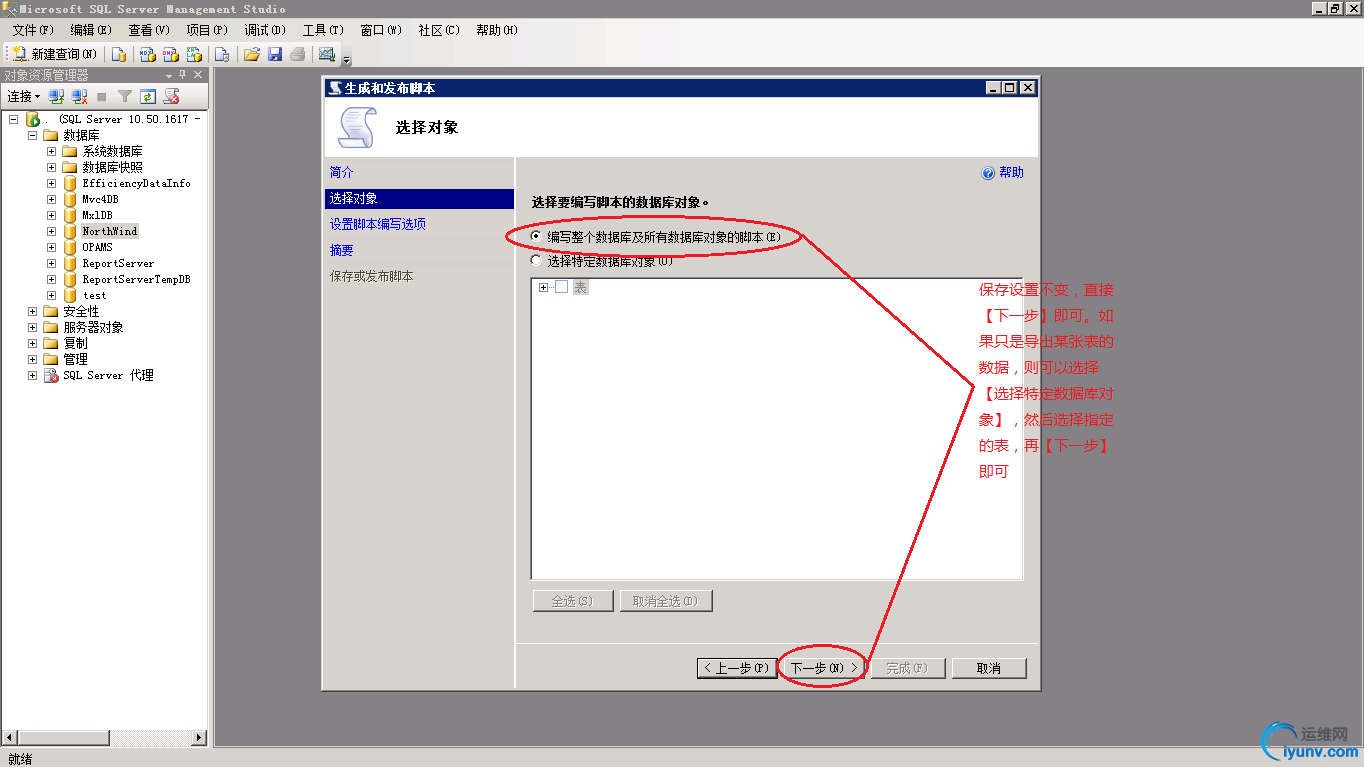Image resolution: width=1364 pixels, height=768 pixels.
Task: Click the Refresh icon in Object Explorer
Action: [148, 96]
